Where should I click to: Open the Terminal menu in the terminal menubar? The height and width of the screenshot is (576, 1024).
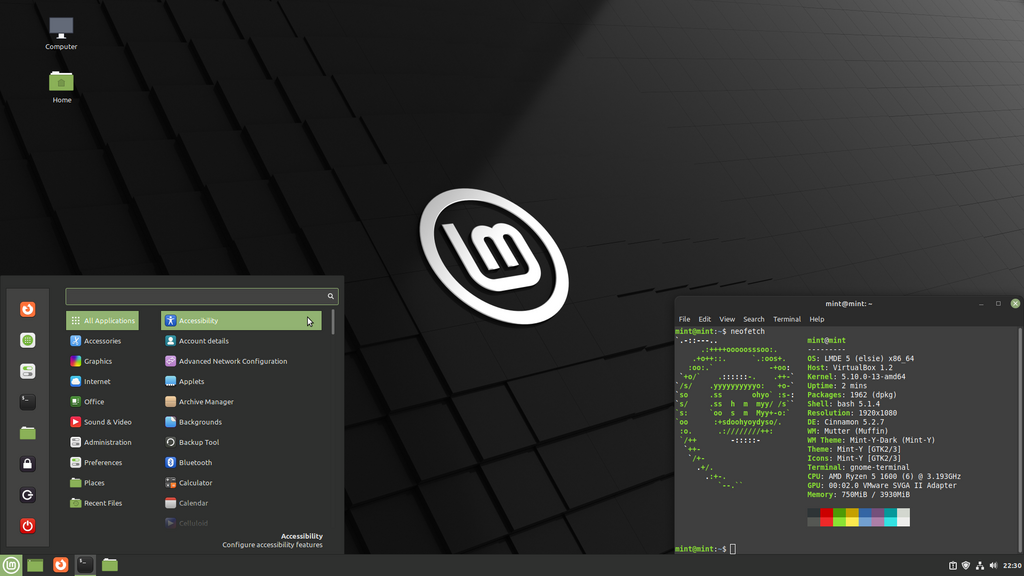[x=786, y=319]
